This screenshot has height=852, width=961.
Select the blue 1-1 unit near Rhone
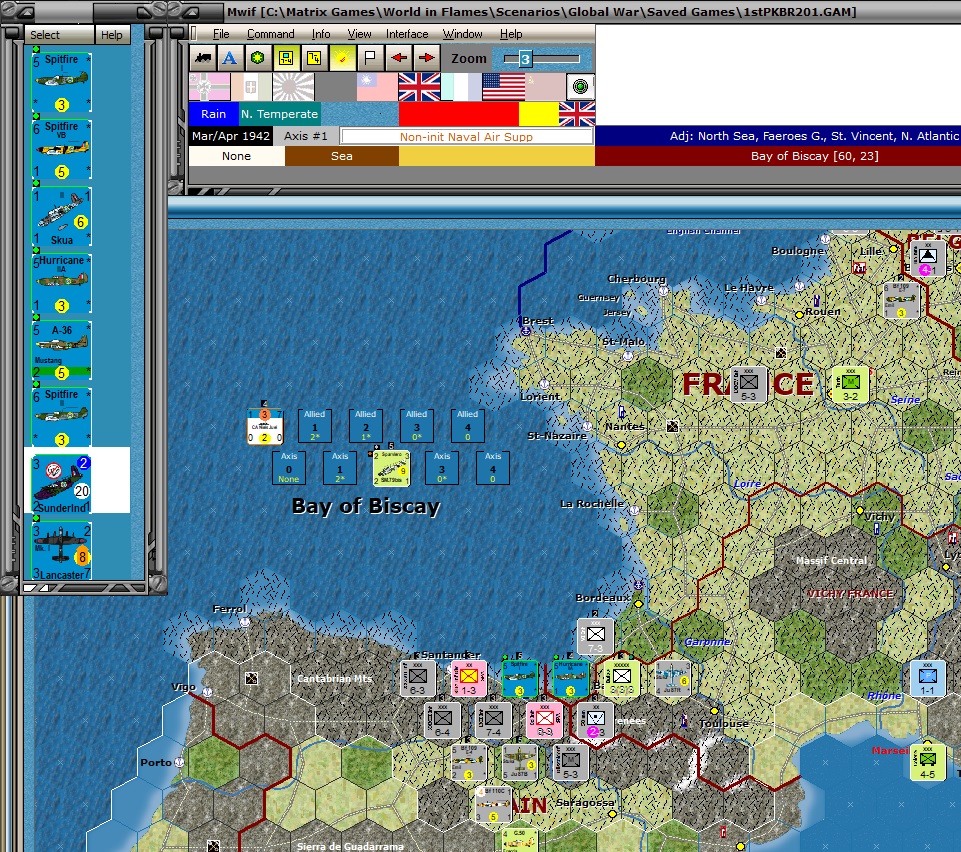click(x=927, y=678)
